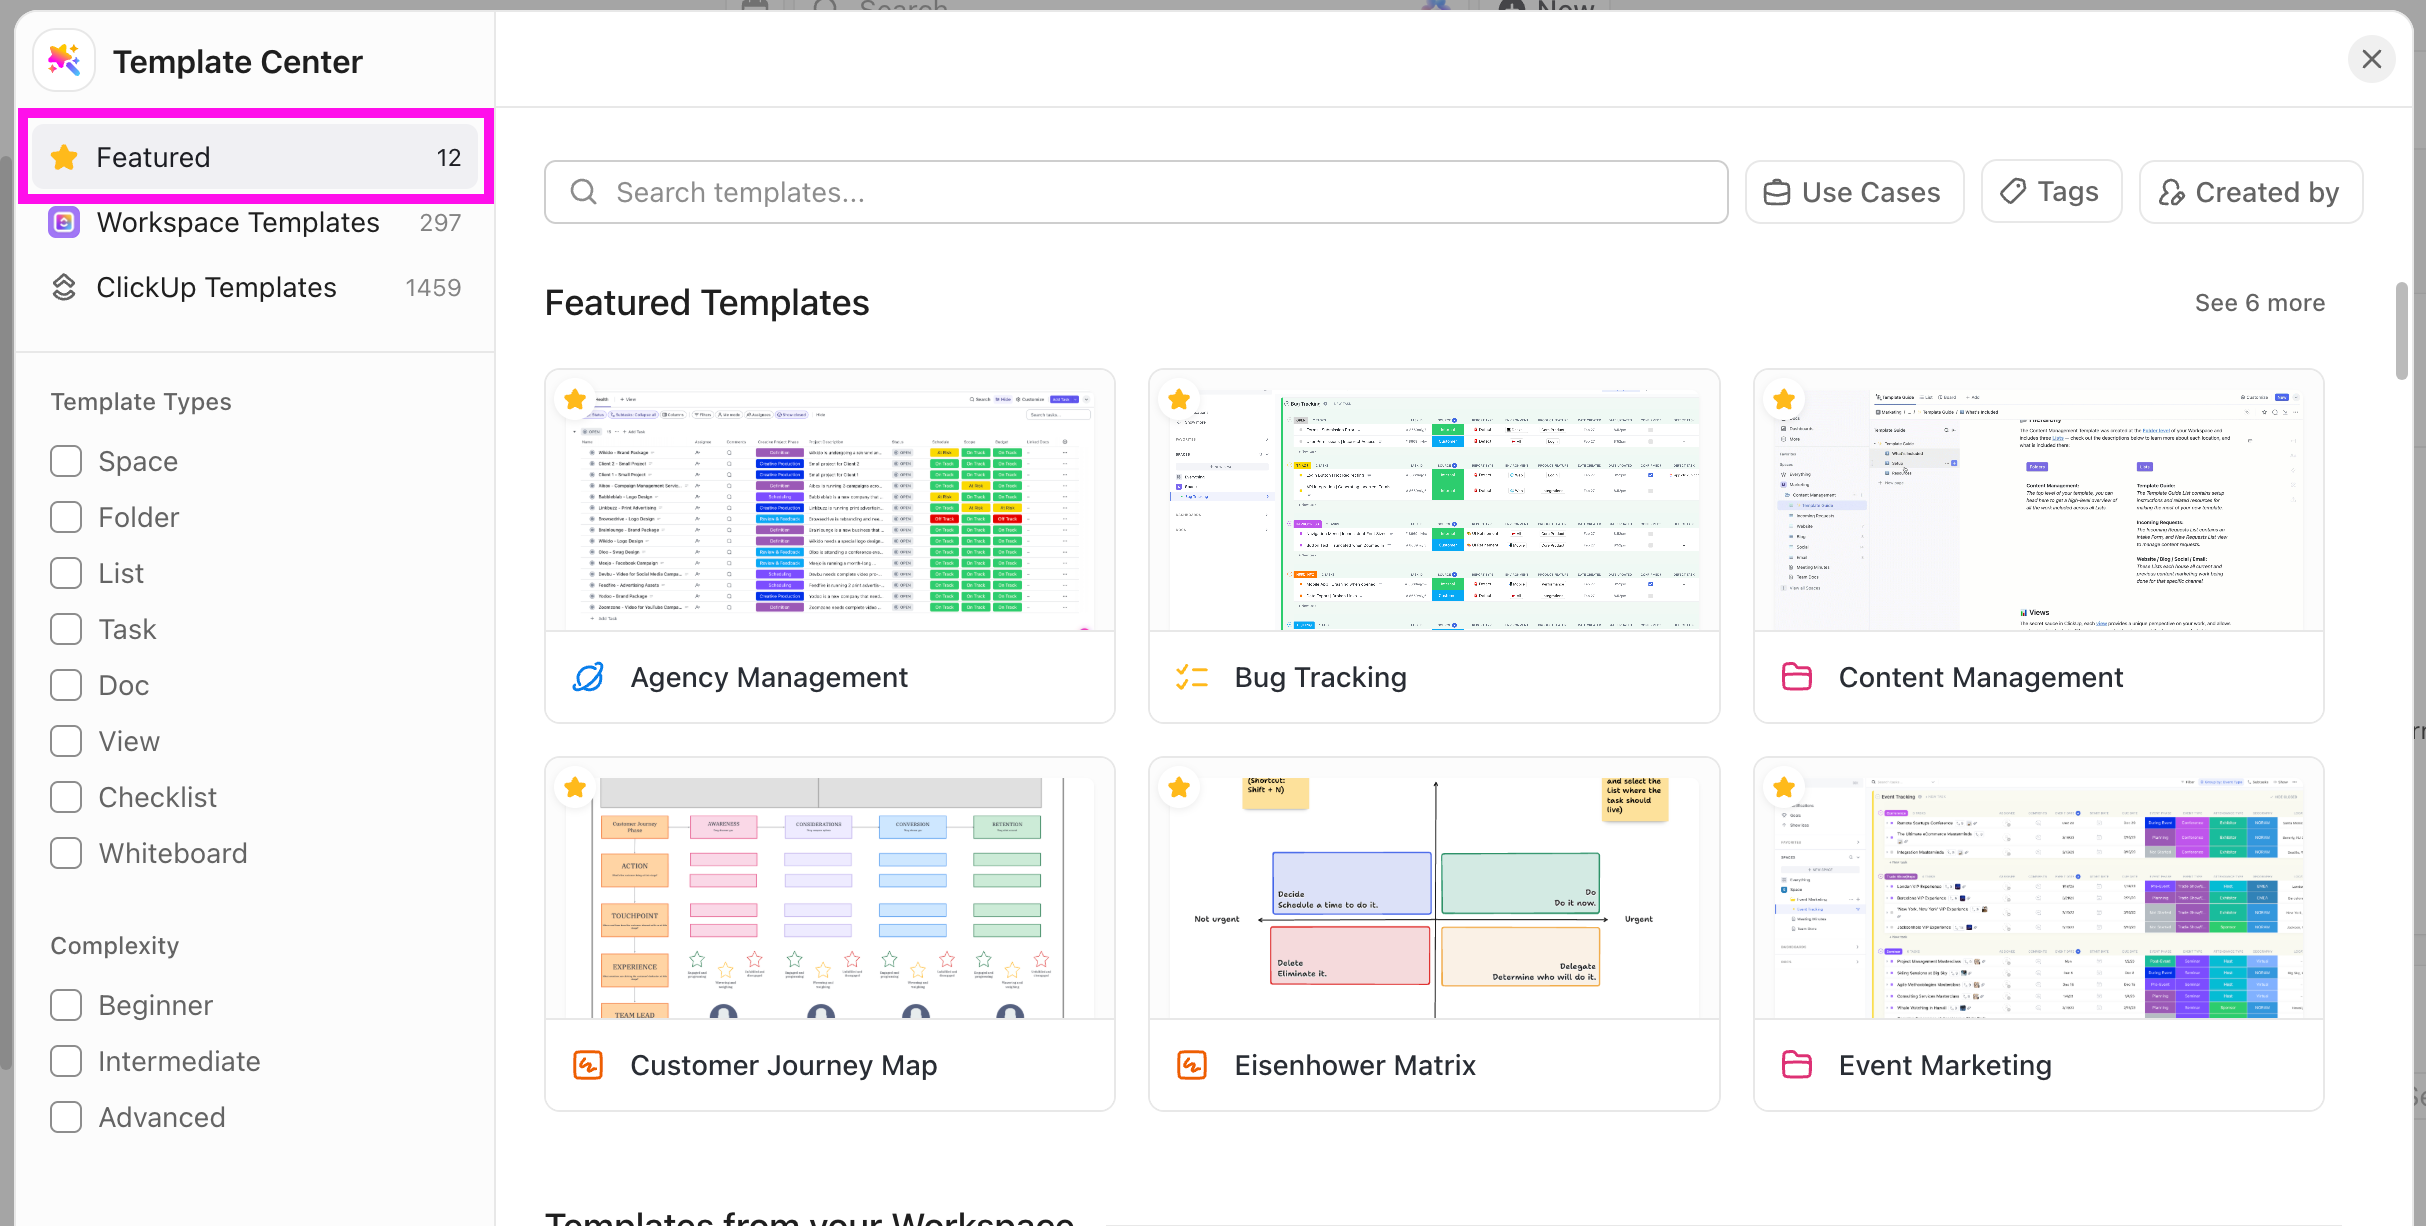Click the See 6 more link
The image size is (2426, 1226).
(x=2259, y=303)
